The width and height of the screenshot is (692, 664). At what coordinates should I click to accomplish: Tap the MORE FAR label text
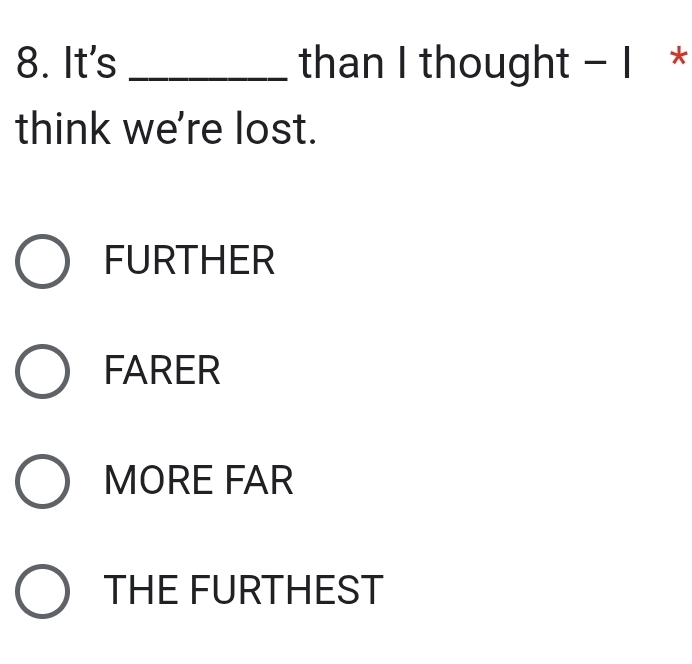point(199,482)
